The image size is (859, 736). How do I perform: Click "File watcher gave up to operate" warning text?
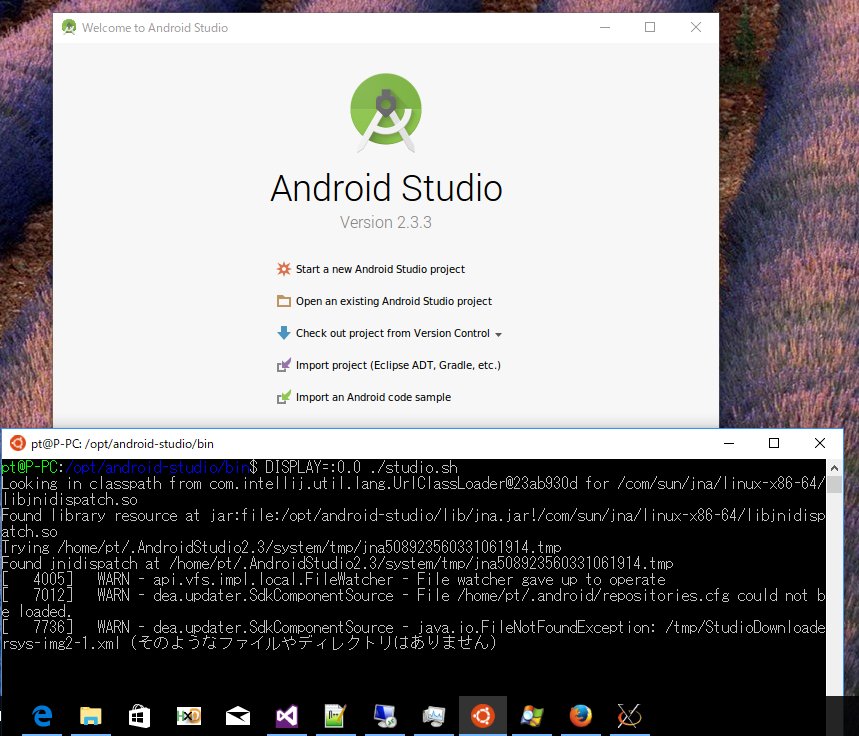tap(541, 579)
